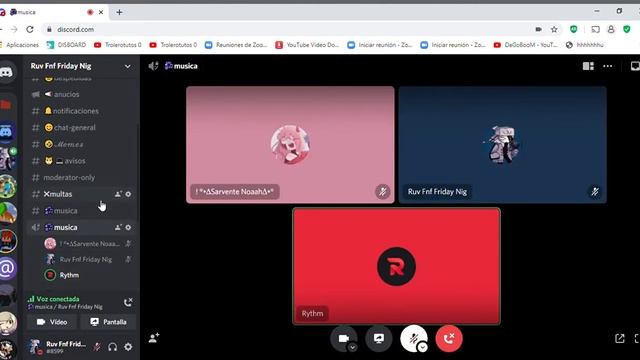Viewport: 640px width, 360px height.
Task: Click Rythm user in voice channel list
Action: tap(82, 275)
